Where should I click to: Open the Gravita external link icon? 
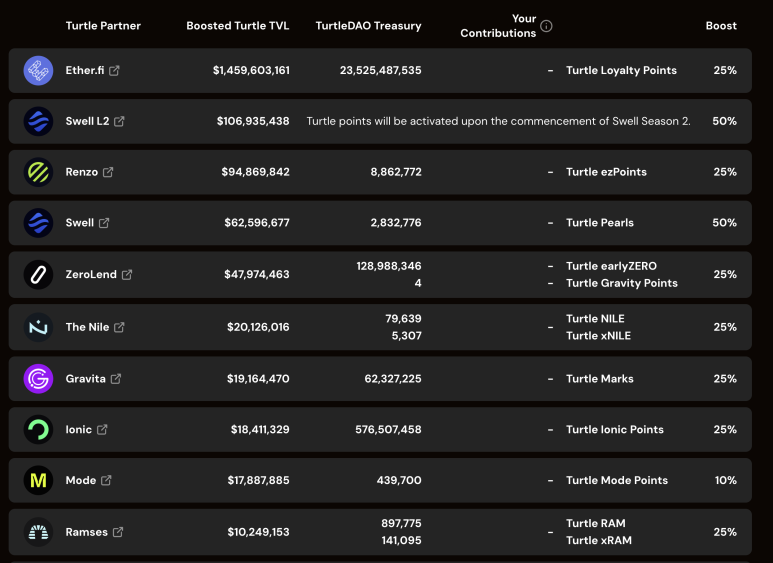coord(116,379)
